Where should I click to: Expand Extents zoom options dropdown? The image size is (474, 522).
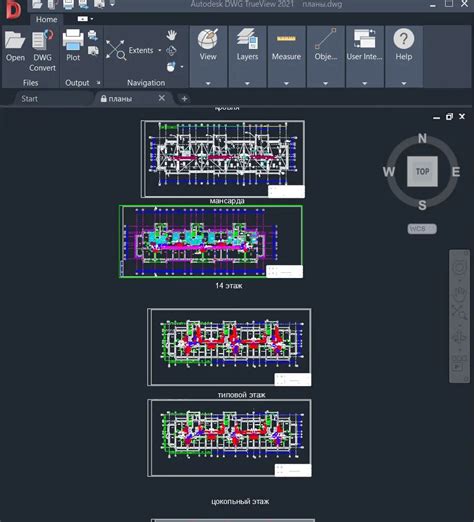[x=160, y=50]
